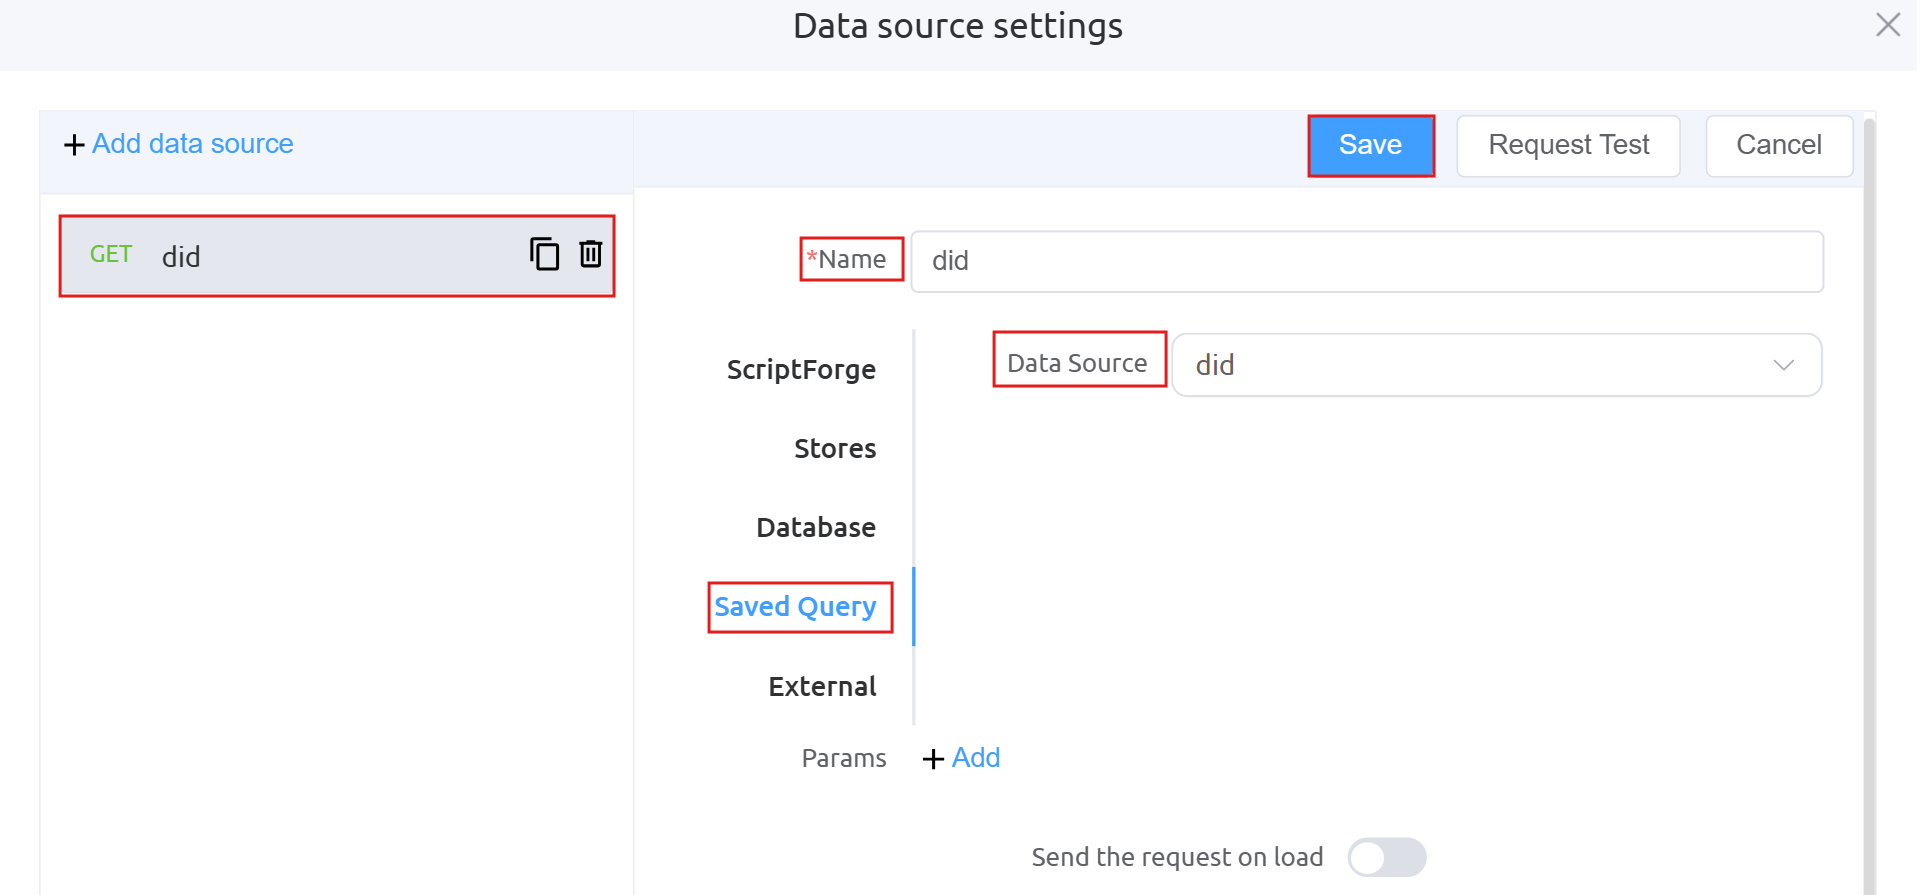Run the Request Test
Screen dimensions: 1920x895
point(1567,146)
